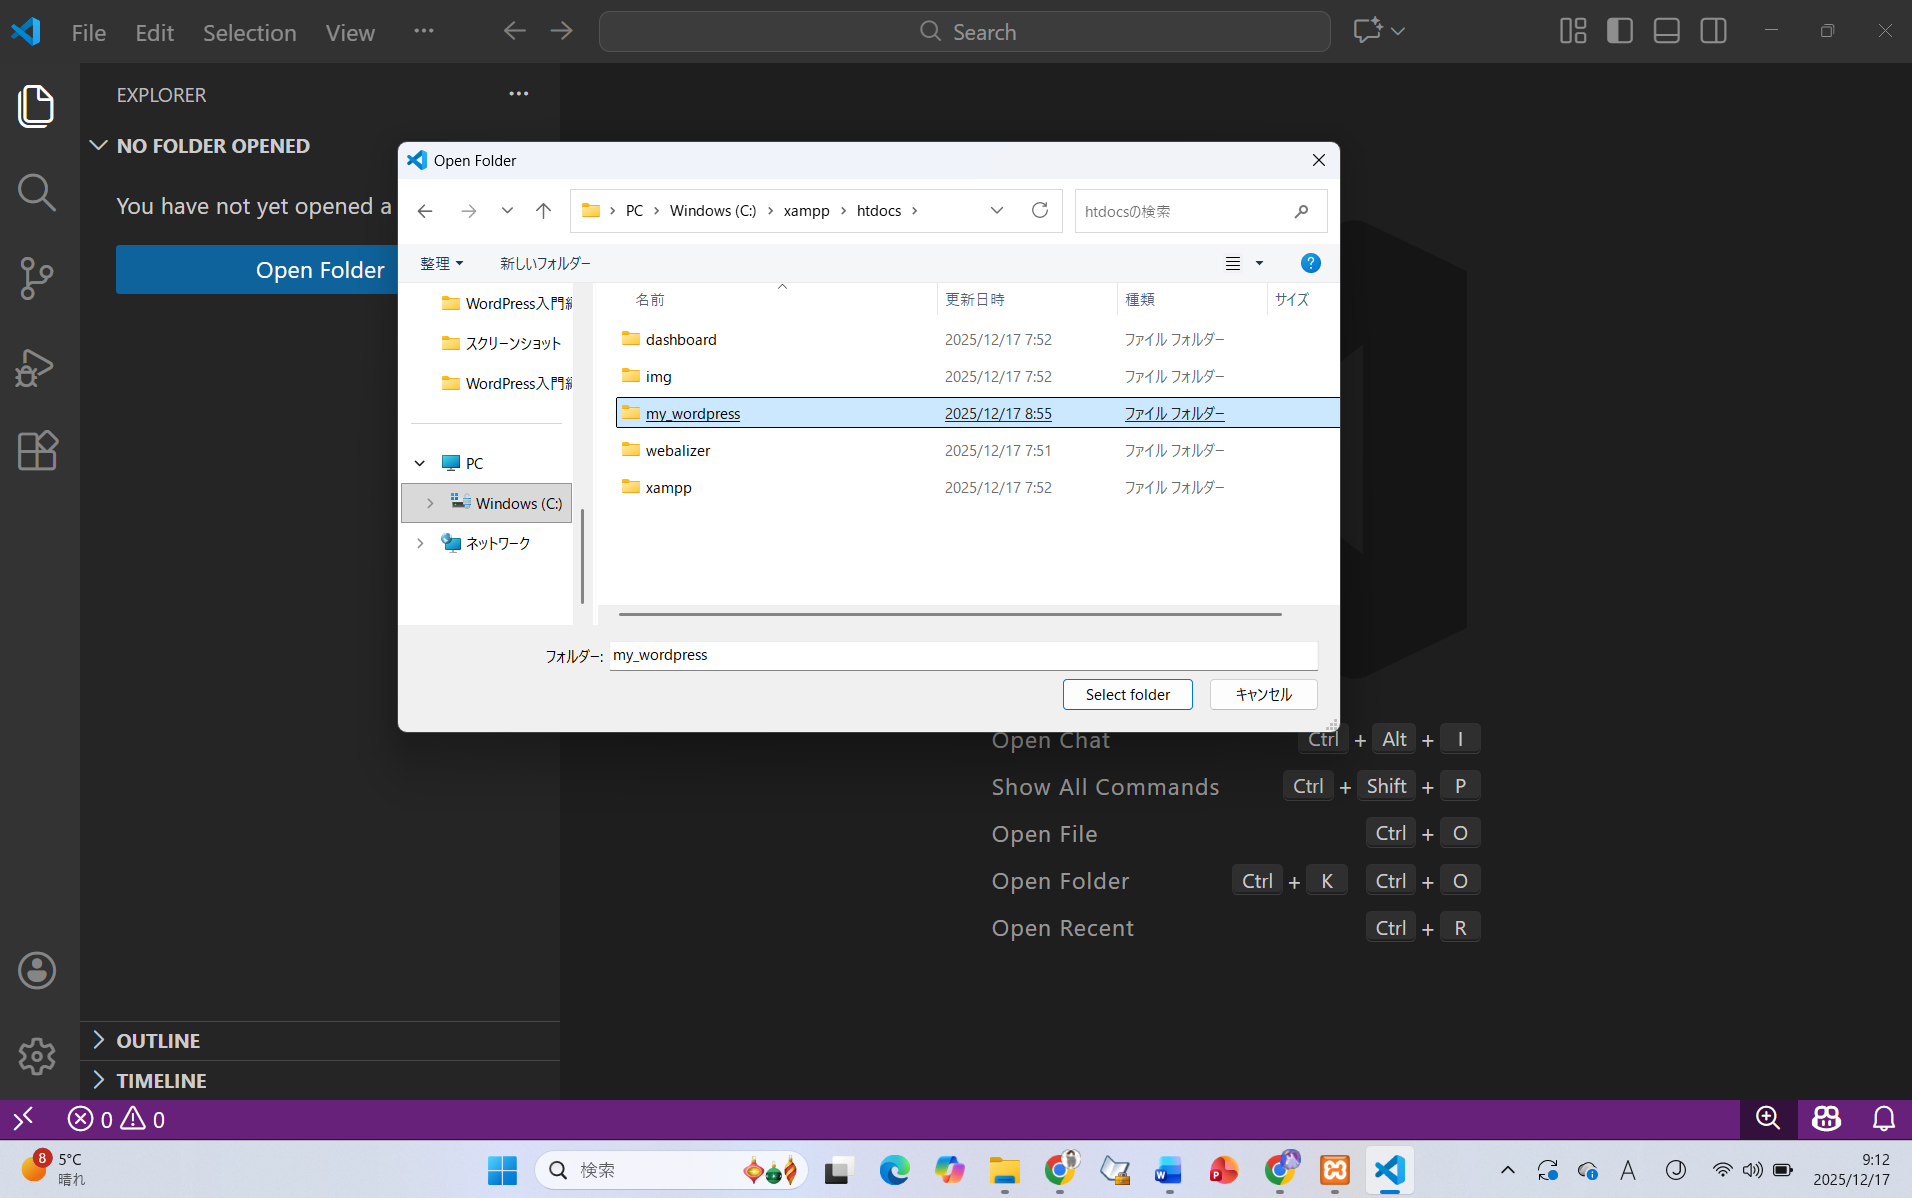This screenshot has height=1198, width=1912.
Task: Toggle the secondary side bar layout button
Action: pos(1713,31)
